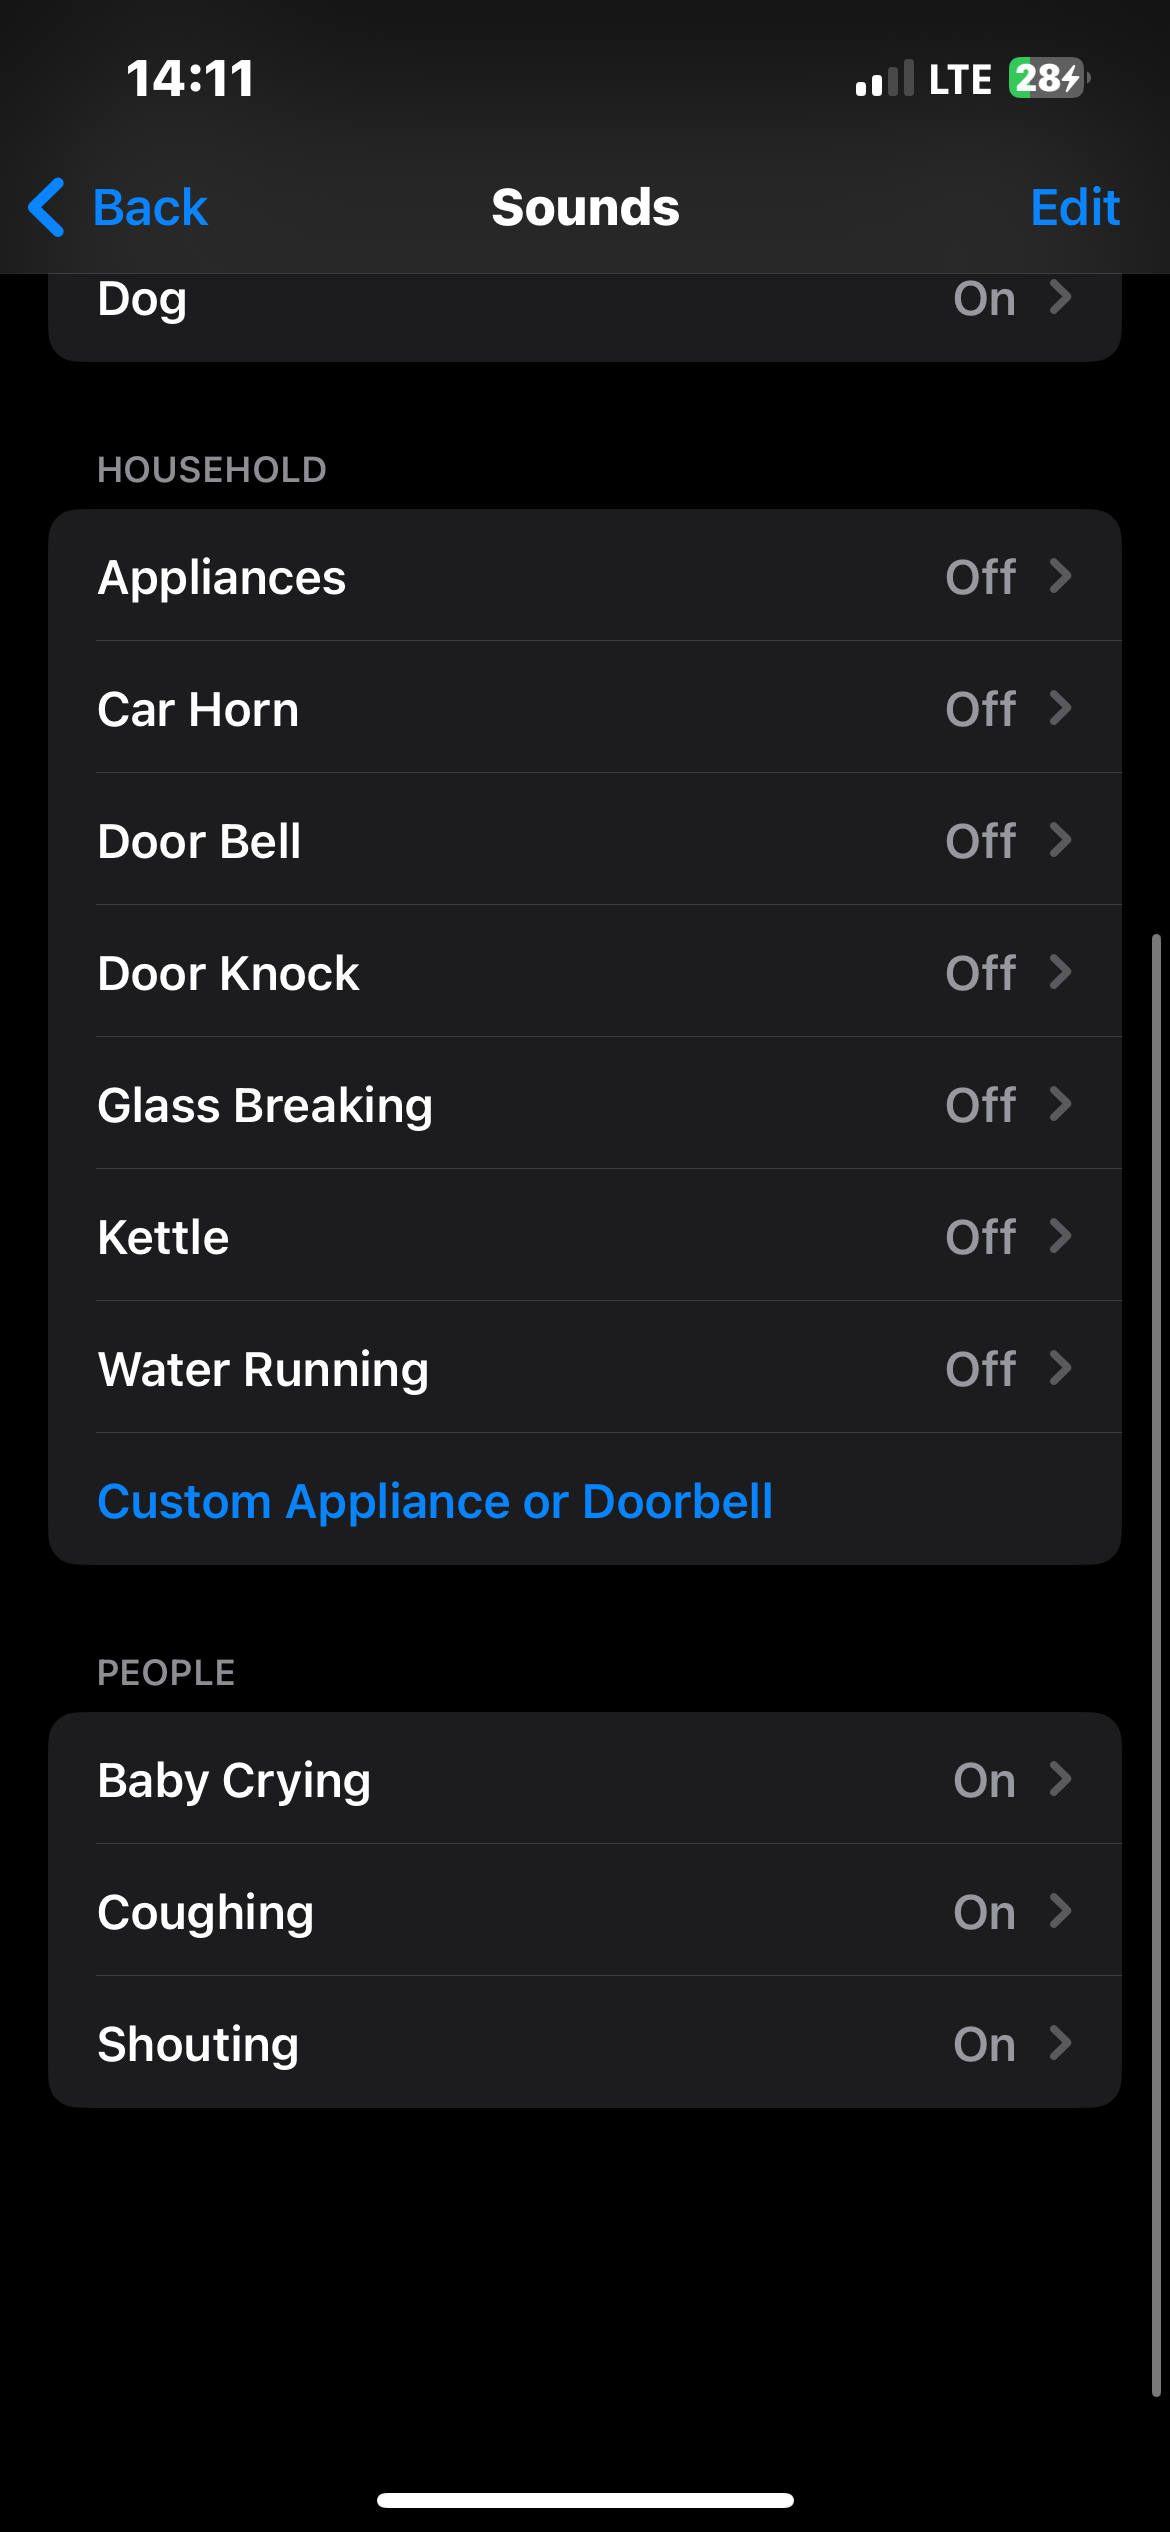Toggle Appliances sound via its Off status
The image size is (1170, 2532).
point(980,577)
